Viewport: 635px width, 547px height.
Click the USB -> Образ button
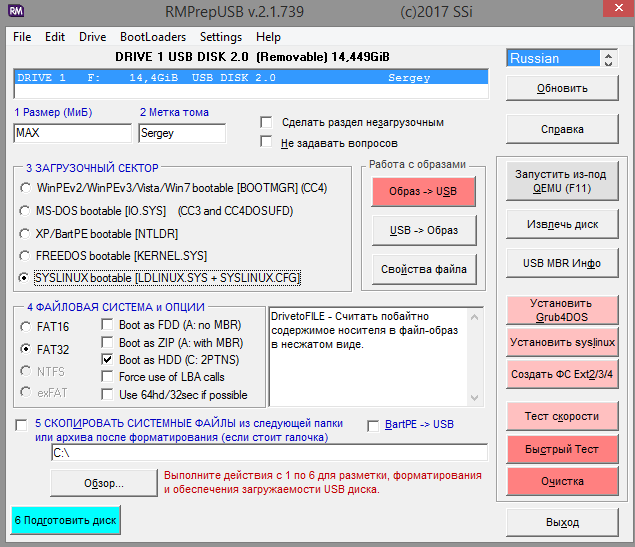(424, 230)
